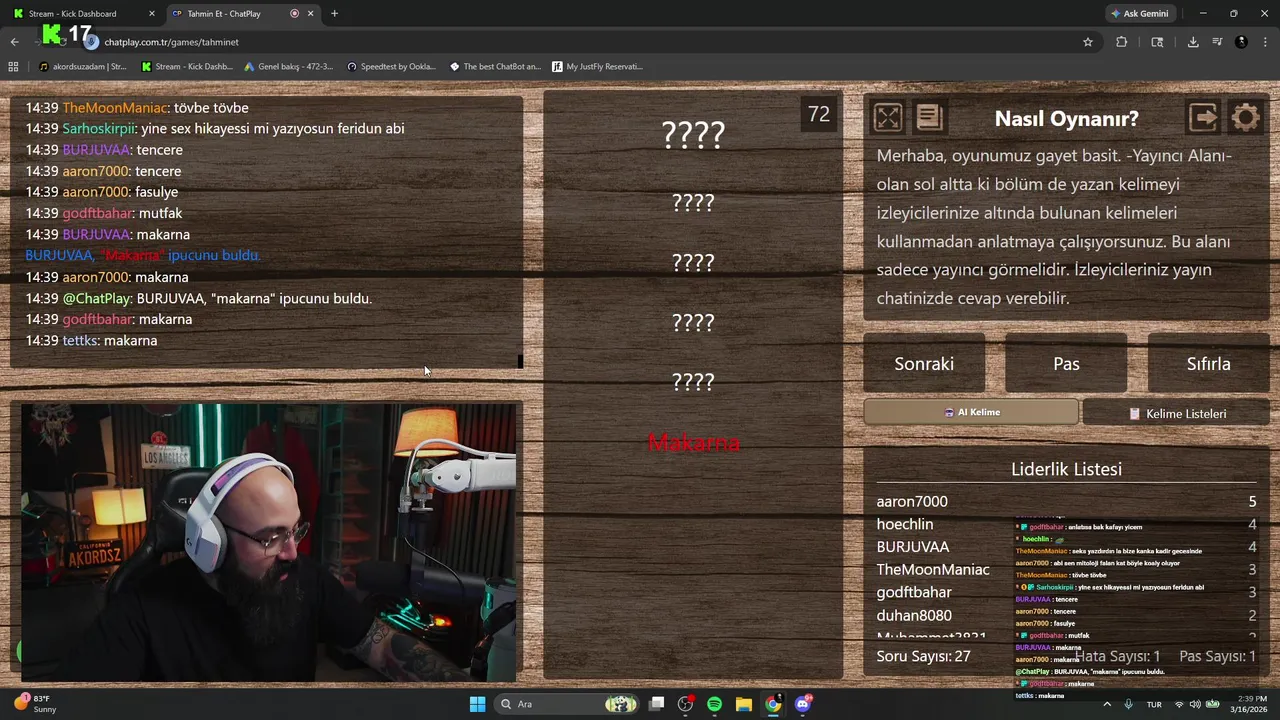Open the Wi-Fi network tray icon

pos(1179,704)
